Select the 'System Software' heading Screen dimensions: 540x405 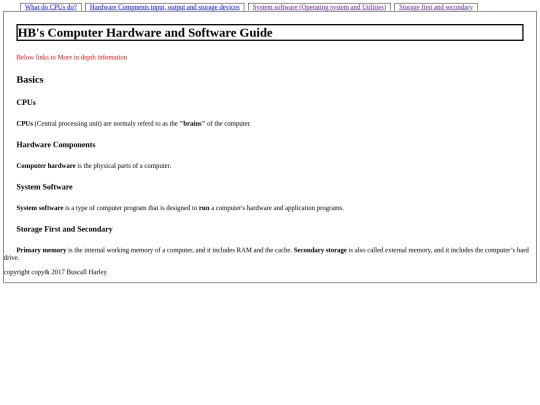pos(44,187)
